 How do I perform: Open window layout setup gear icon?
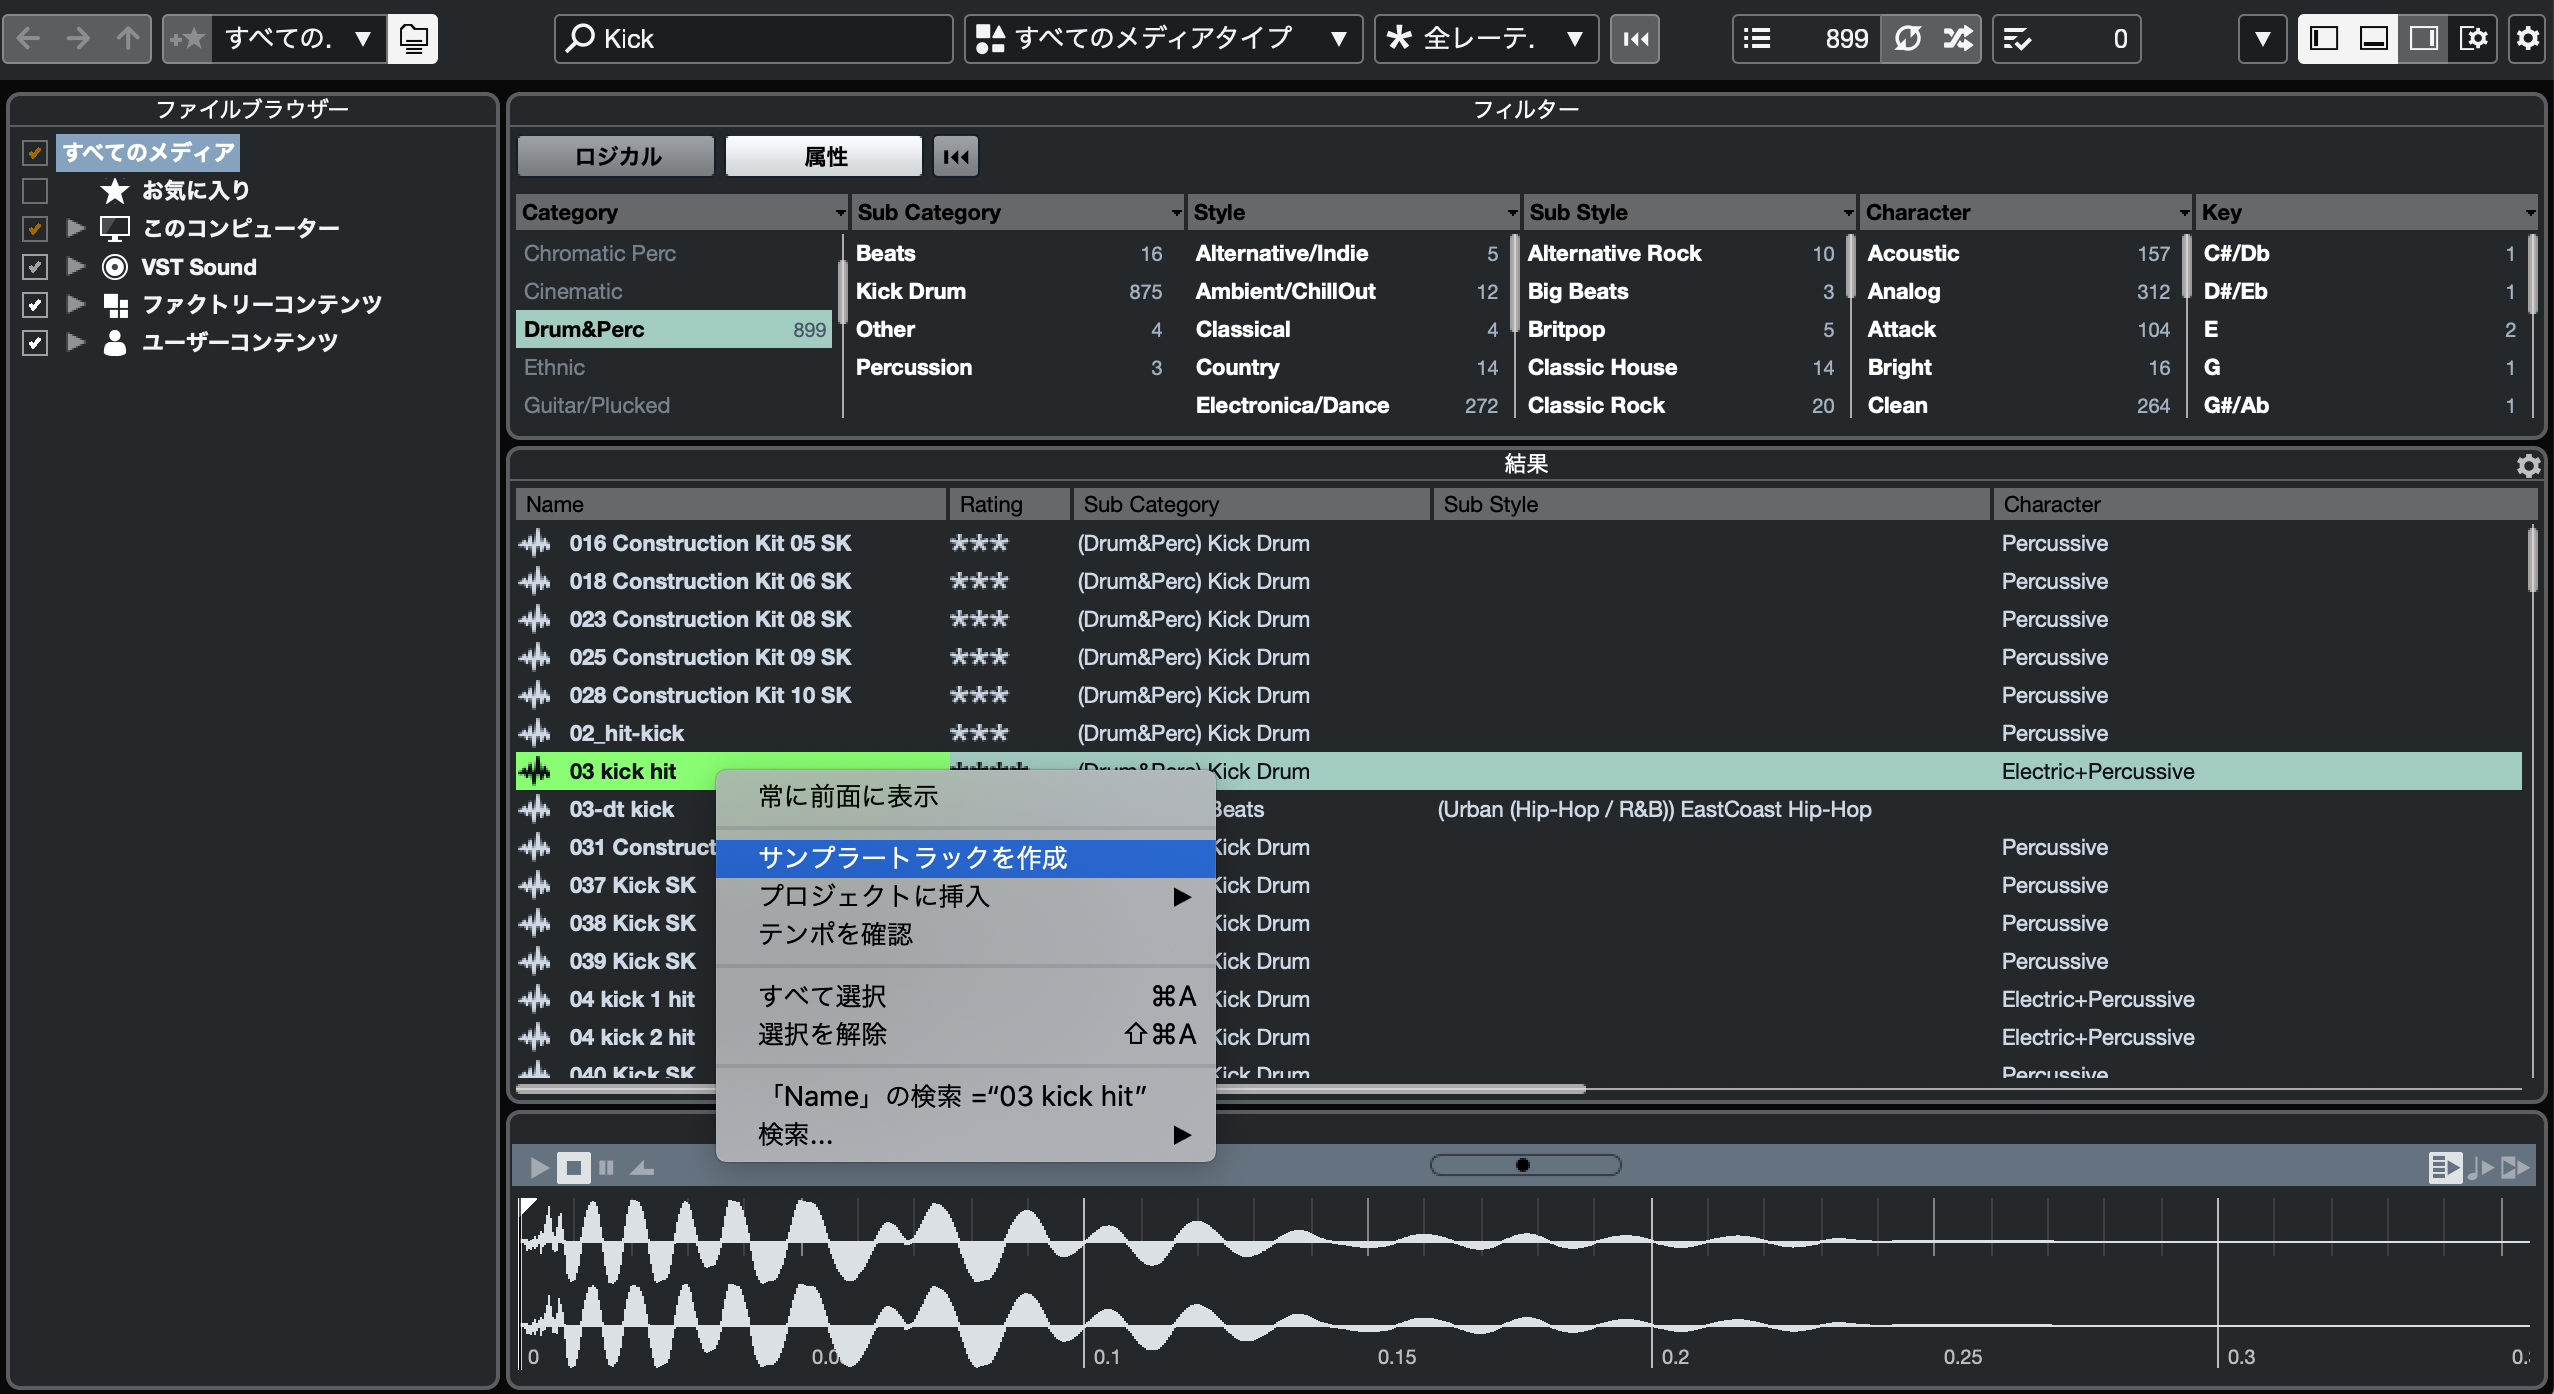click(2473, 39)
